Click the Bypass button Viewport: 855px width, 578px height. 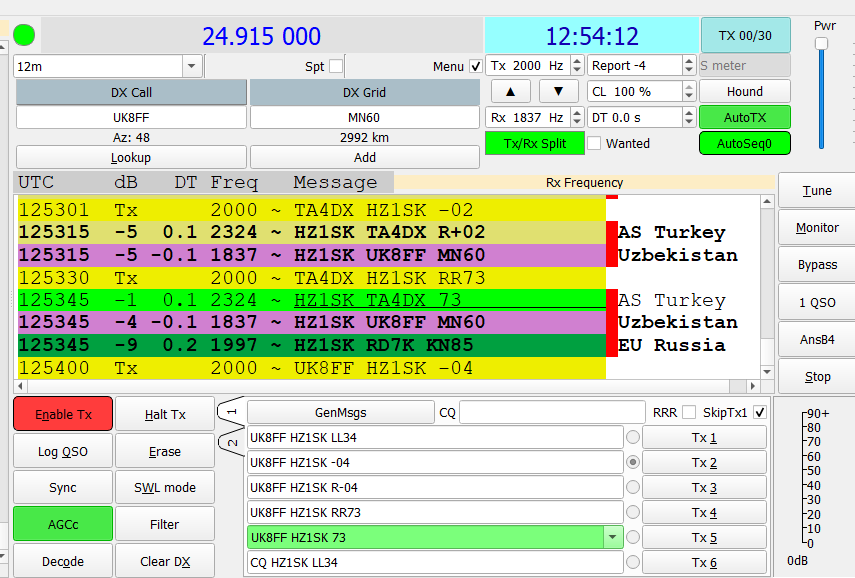[x=817, y=264]
